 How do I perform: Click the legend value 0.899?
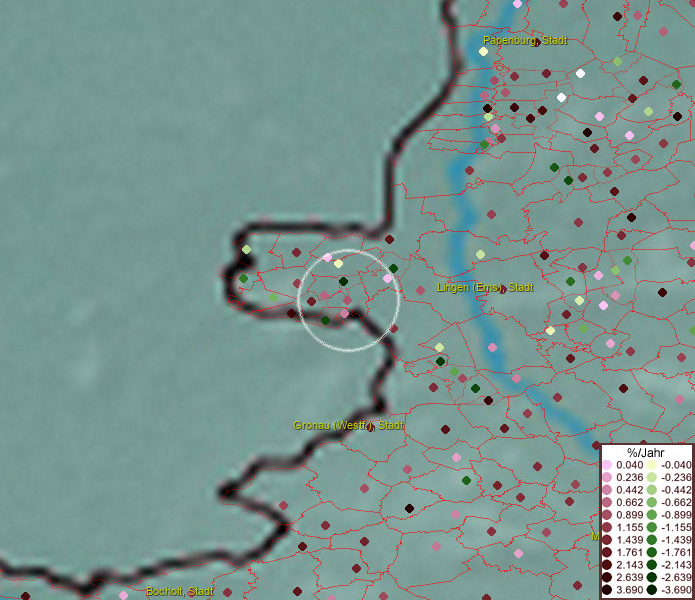pos(629,515)
